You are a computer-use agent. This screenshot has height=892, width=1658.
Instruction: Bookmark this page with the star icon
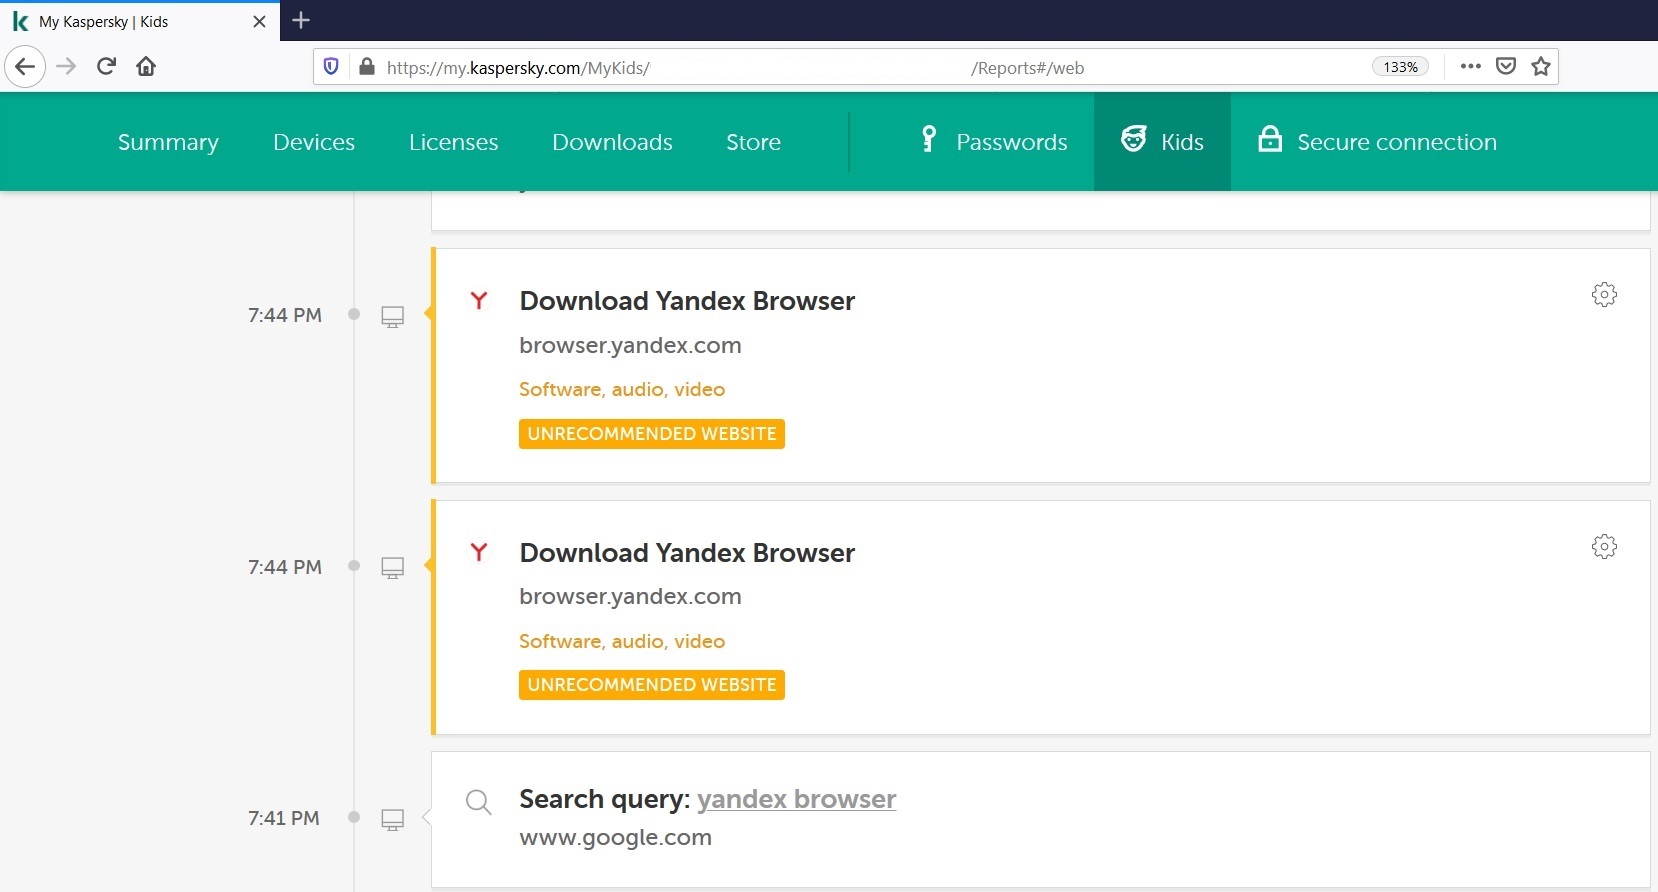tap(1540, 67)
